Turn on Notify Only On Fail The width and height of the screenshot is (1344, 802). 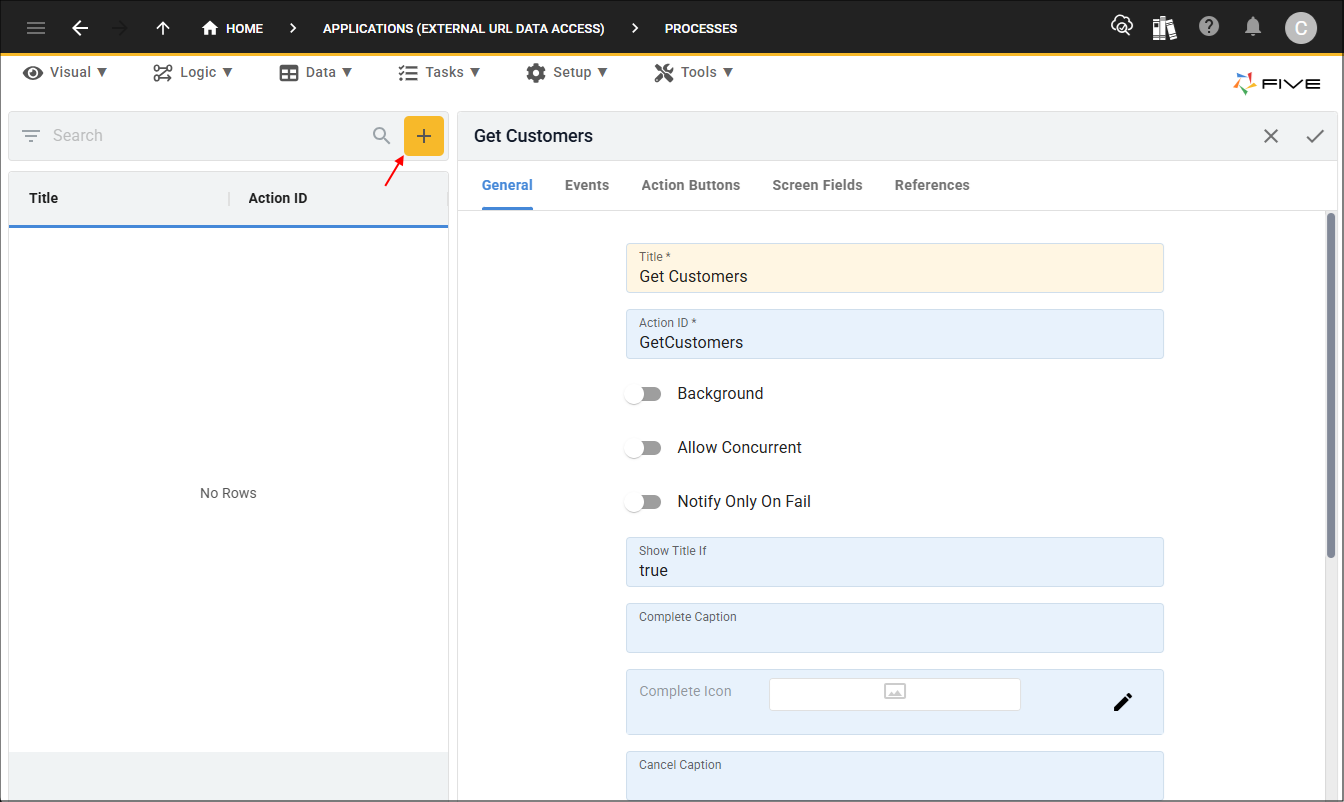(643, 501)
